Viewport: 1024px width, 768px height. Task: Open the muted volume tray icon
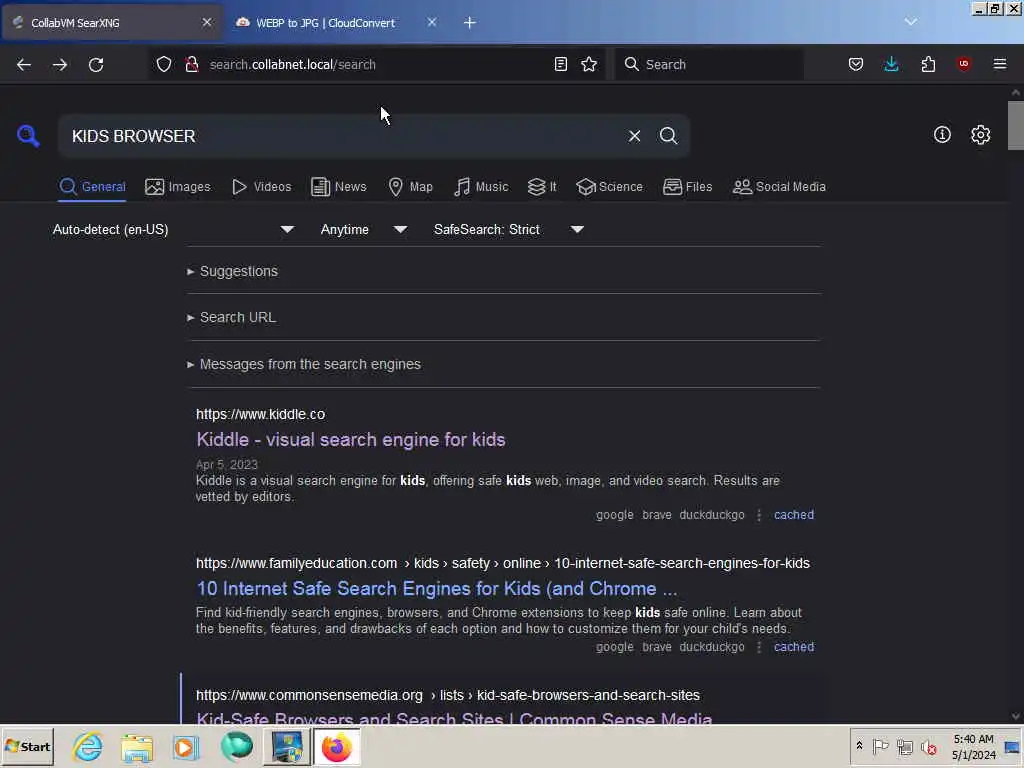click(929, 746)
